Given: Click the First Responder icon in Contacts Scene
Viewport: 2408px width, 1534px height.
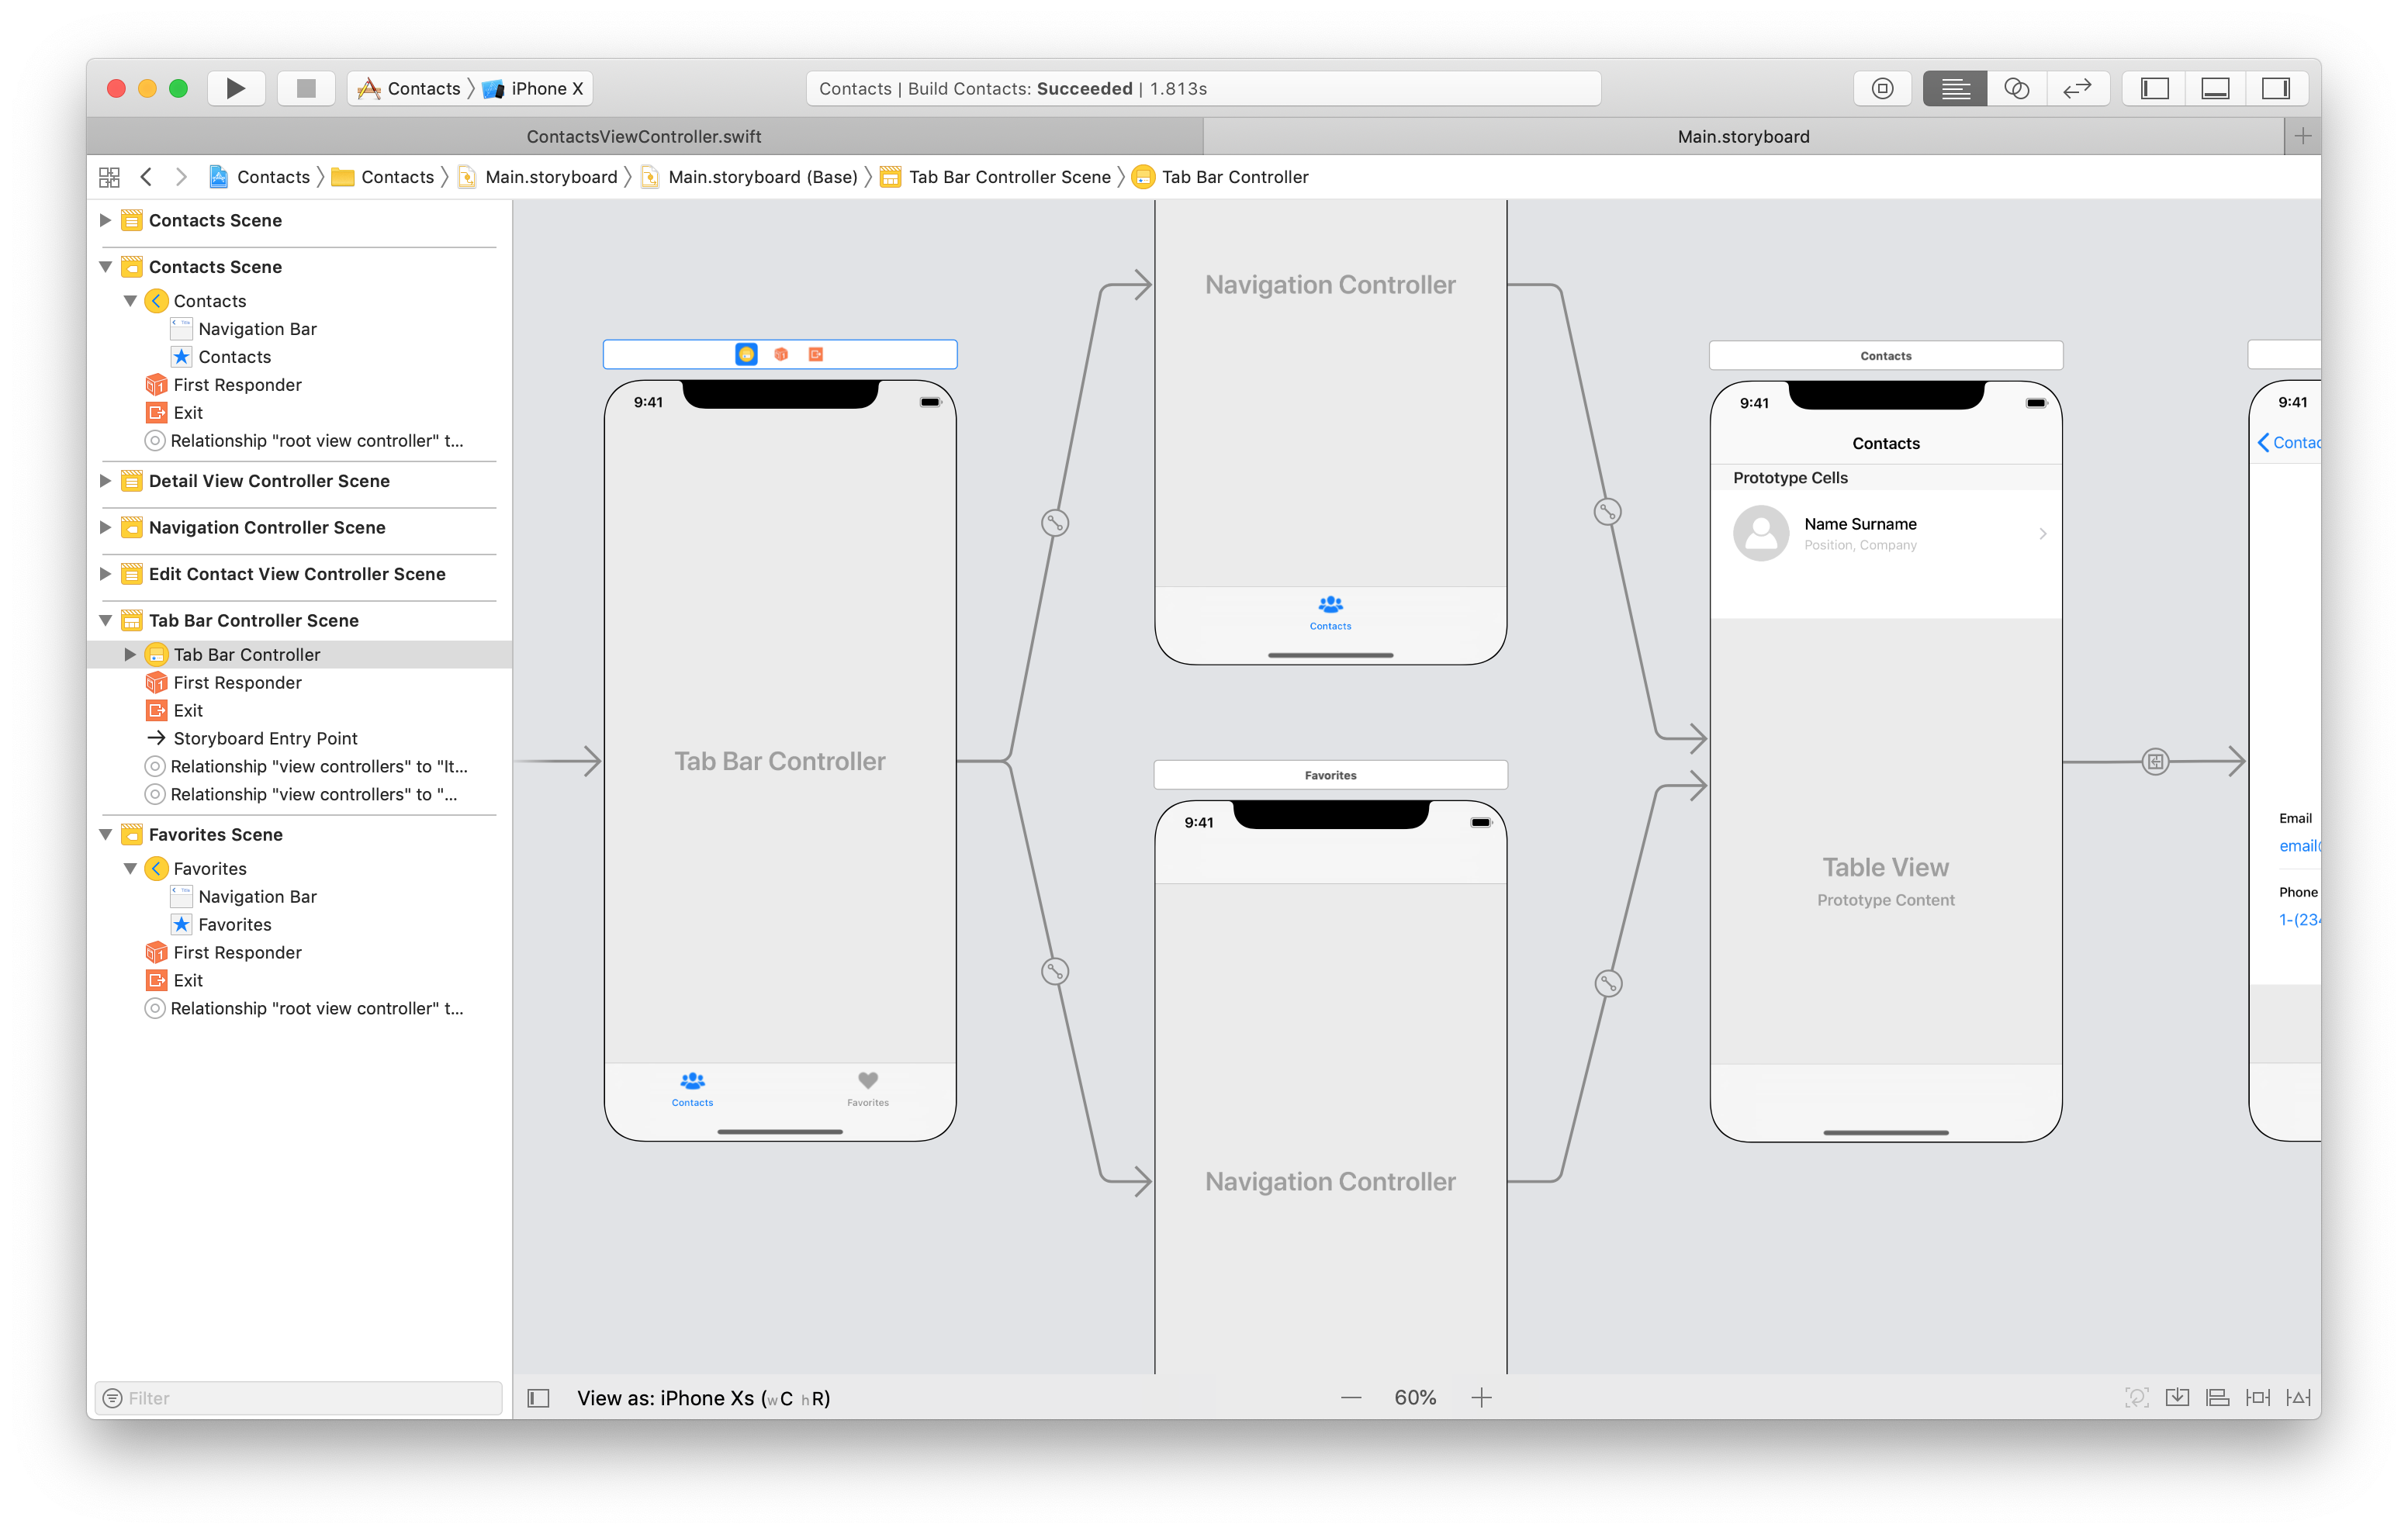Looking at the screenshot, I should pos(154,385).
